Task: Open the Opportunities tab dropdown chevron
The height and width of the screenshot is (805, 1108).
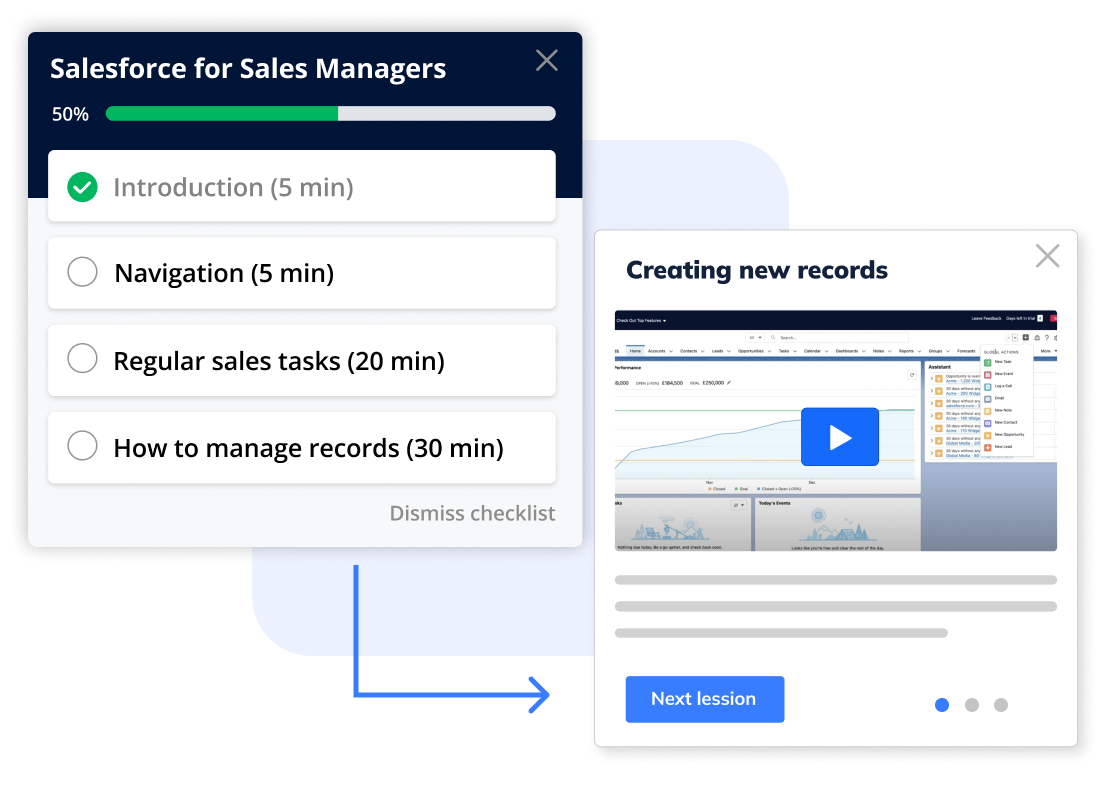Action: (770, 350)
